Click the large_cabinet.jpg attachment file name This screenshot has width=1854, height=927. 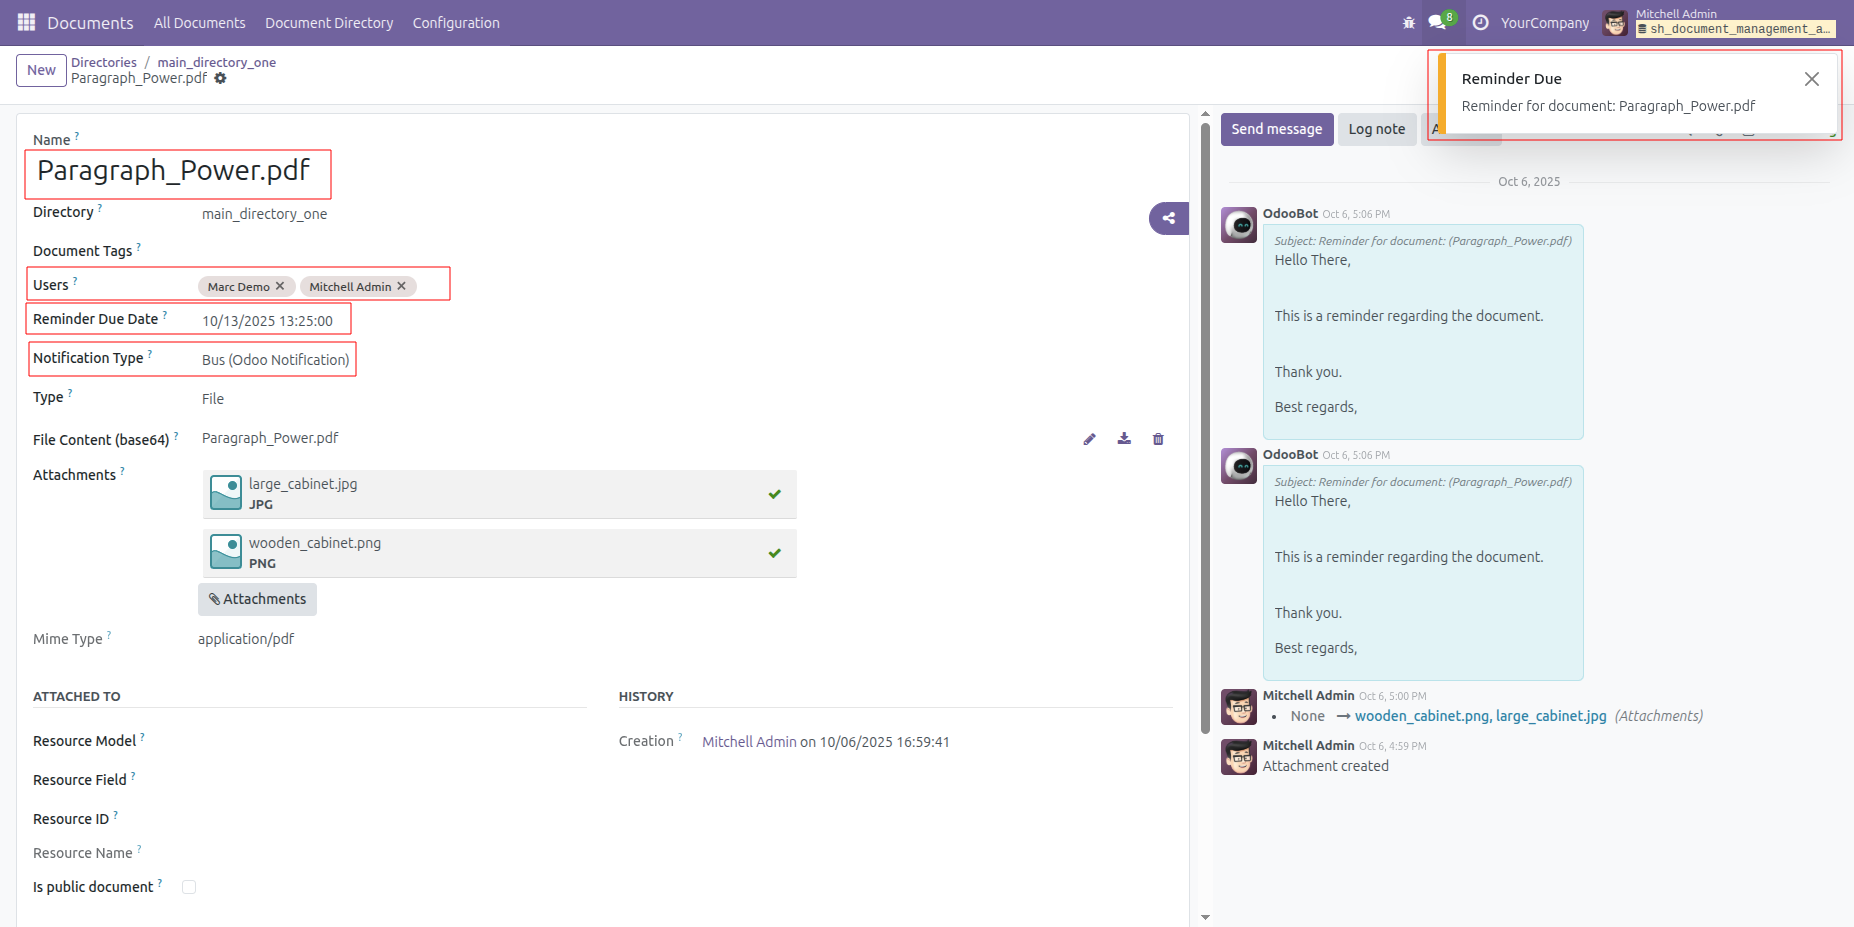coord(303,484)
